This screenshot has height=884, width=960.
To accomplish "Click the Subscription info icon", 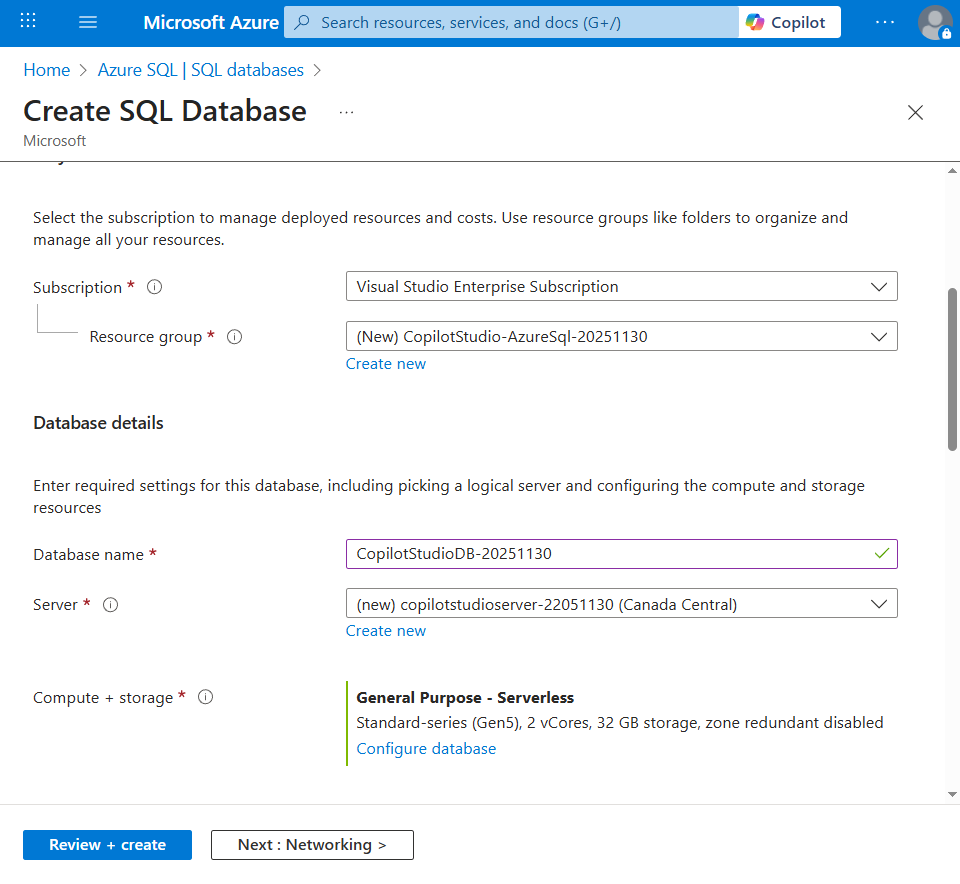I will [x=155, y=287].
